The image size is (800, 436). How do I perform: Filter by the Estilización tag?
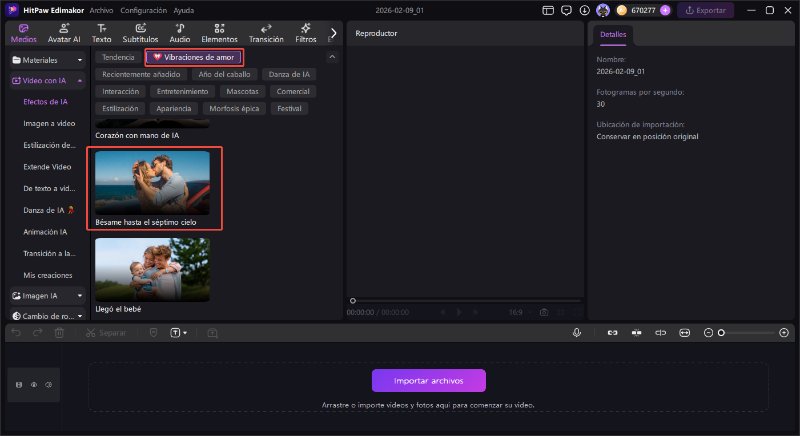tap(120, 109)
